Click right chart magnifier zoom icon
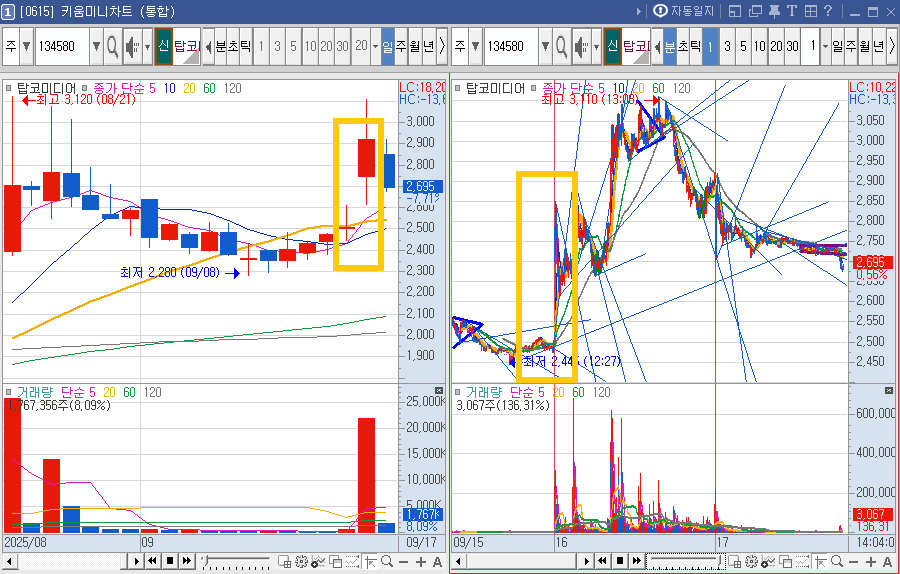 point(837,561)
